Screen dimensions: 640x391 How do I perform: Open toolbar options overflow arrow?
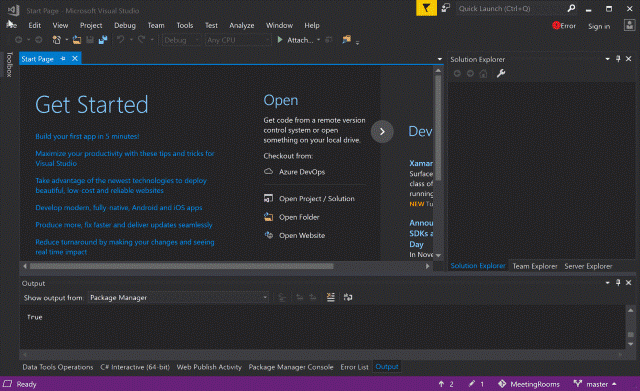[x=357, y=42]
